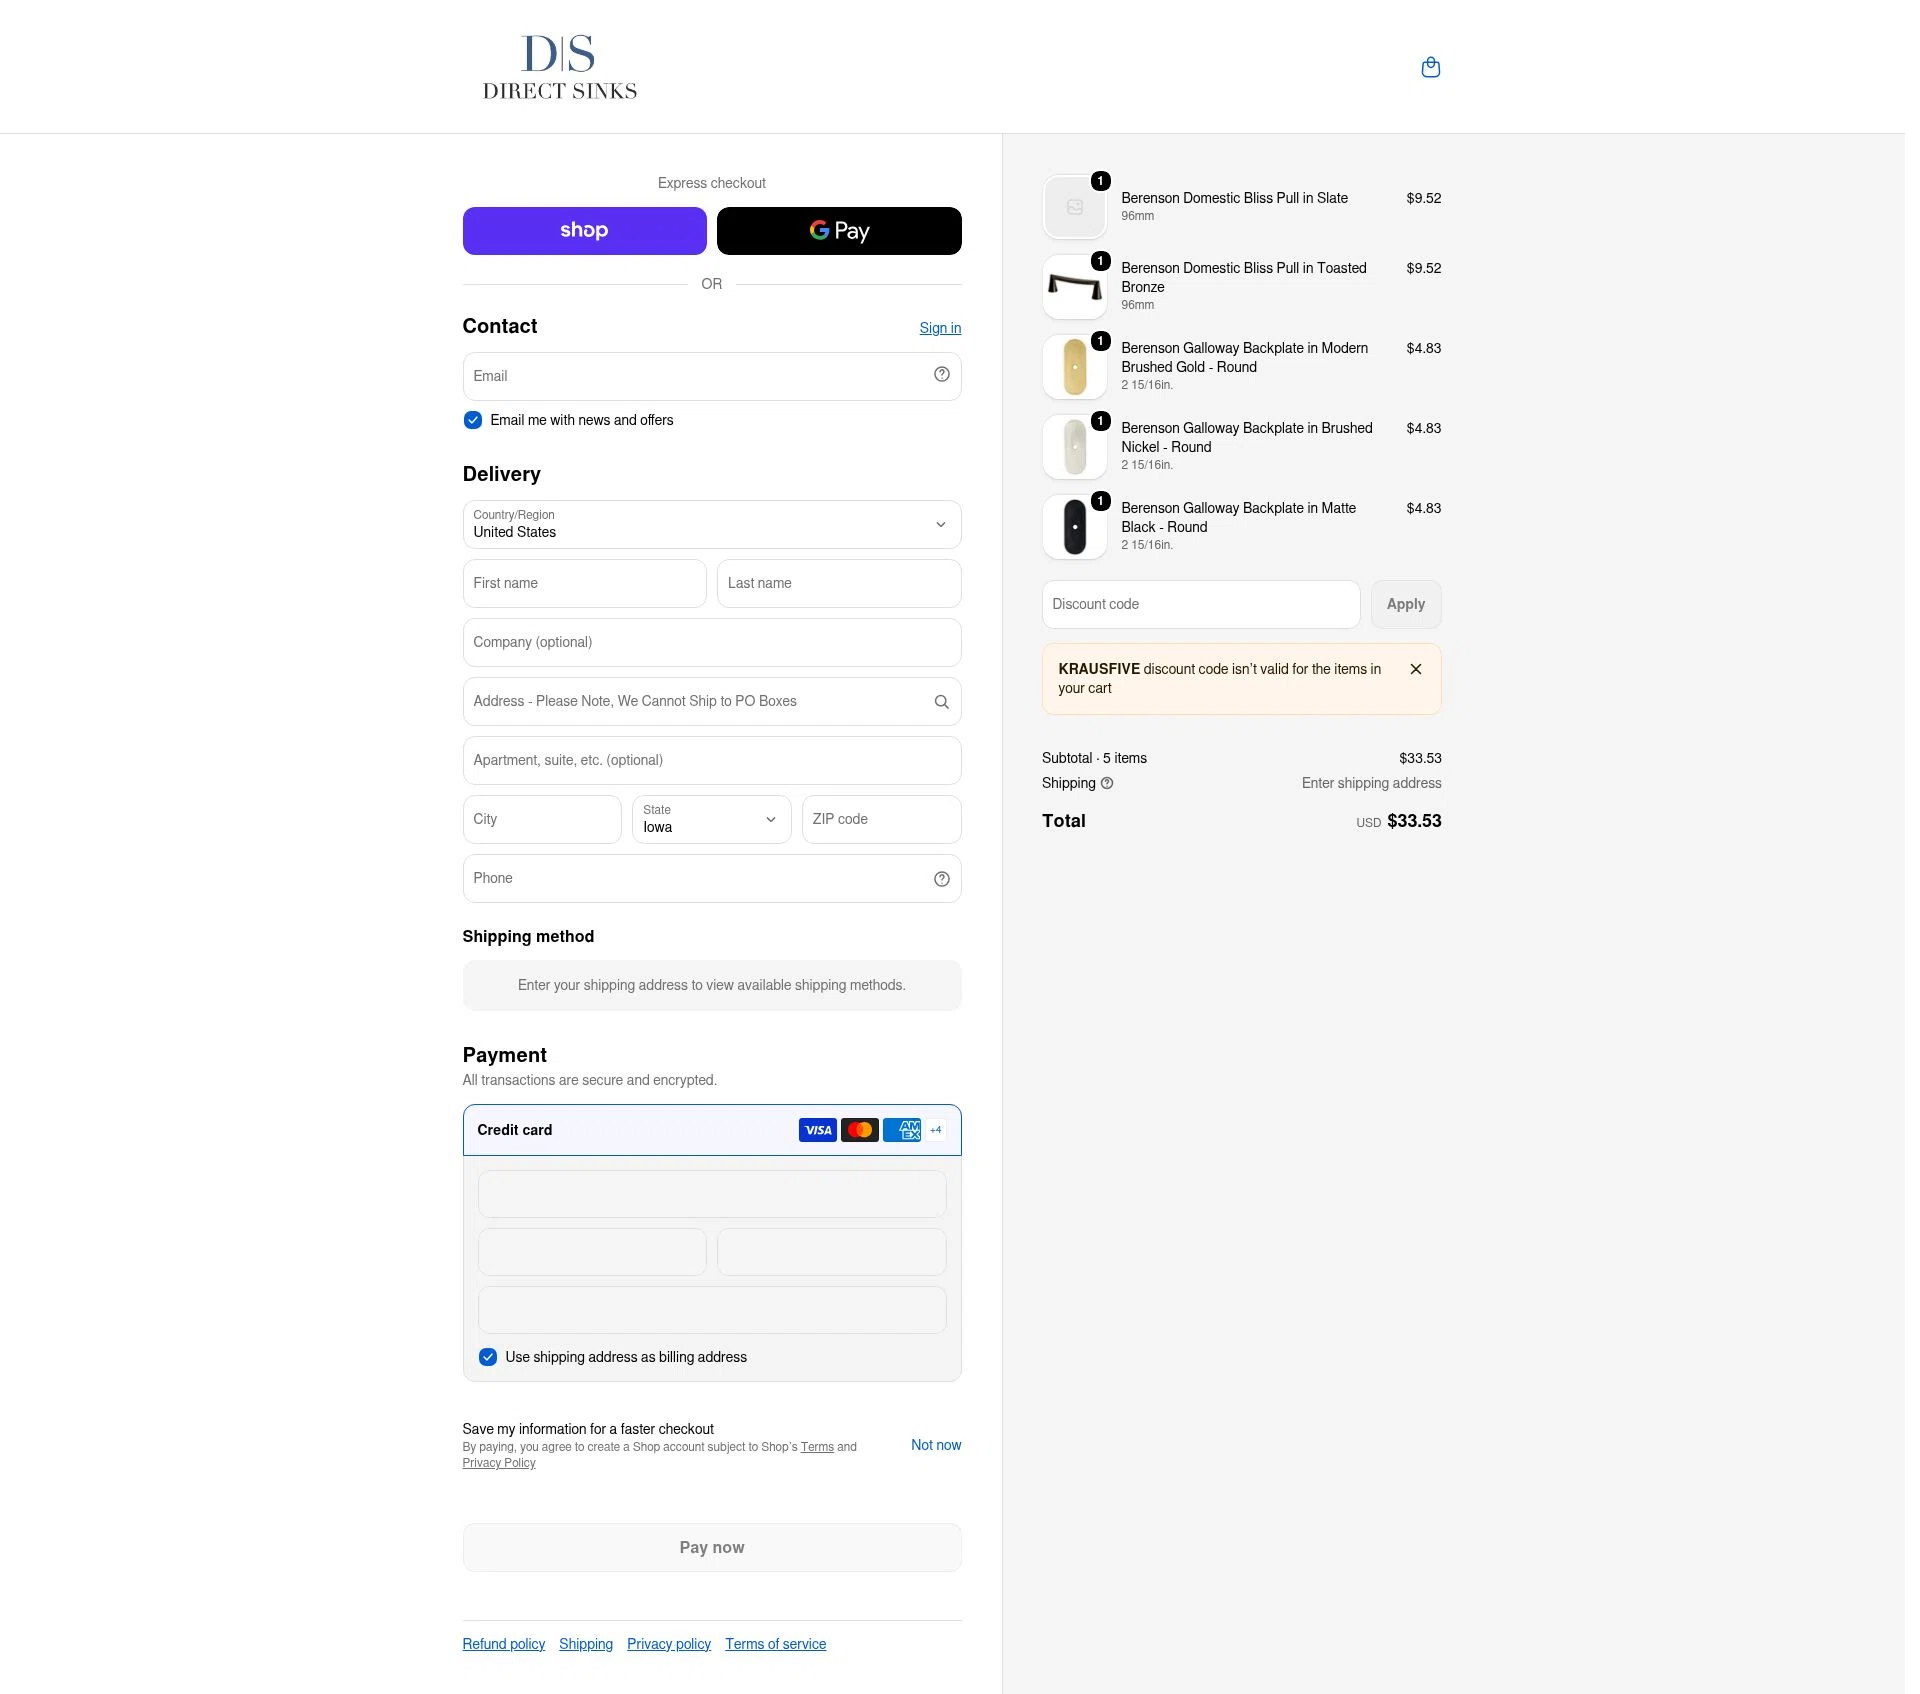Click the American Express card icon
The height and width of the screenshot is (1694, 1920).
pos(902,1130)
